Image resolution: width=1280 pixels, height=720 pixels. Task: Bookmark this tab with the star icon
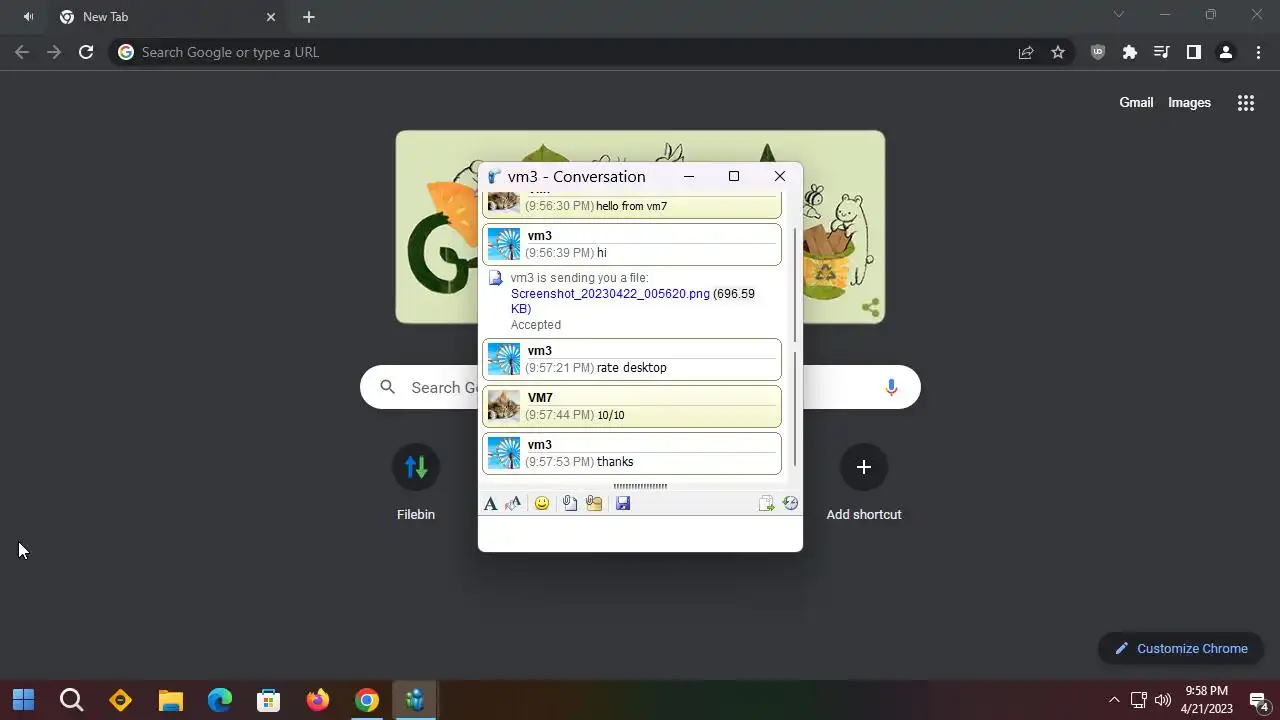1058,52
